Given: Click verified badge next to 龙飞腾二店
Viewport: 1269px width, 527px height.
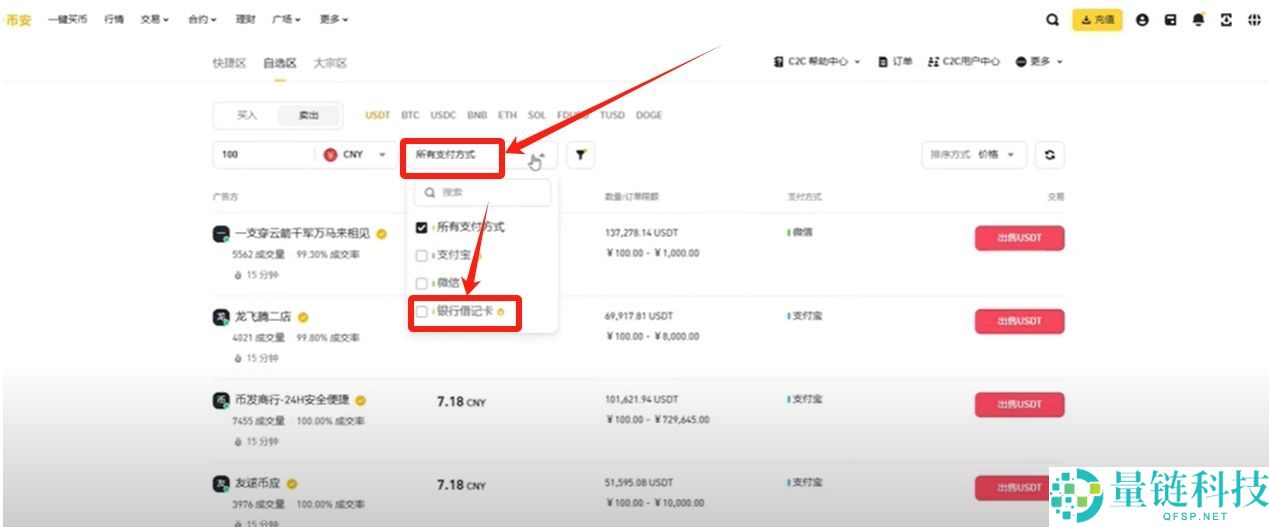Looking at the screenshot, I should (303, 317).
